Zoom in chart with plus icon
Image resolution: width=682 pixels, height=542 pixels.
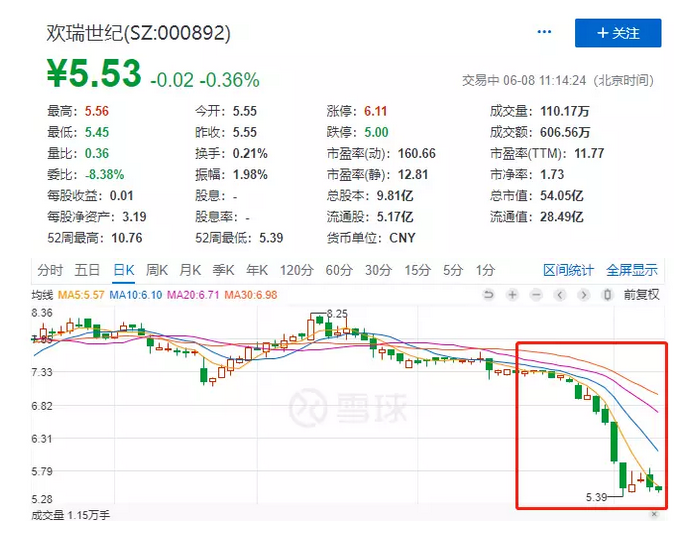tap(512, 295)
